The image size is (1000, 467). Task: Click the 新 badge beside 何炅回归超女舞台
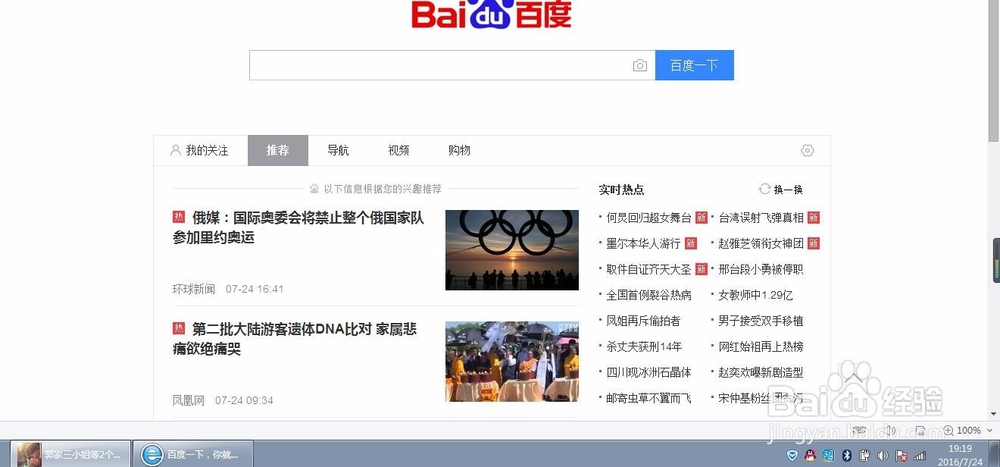click(x=702, y=218)
